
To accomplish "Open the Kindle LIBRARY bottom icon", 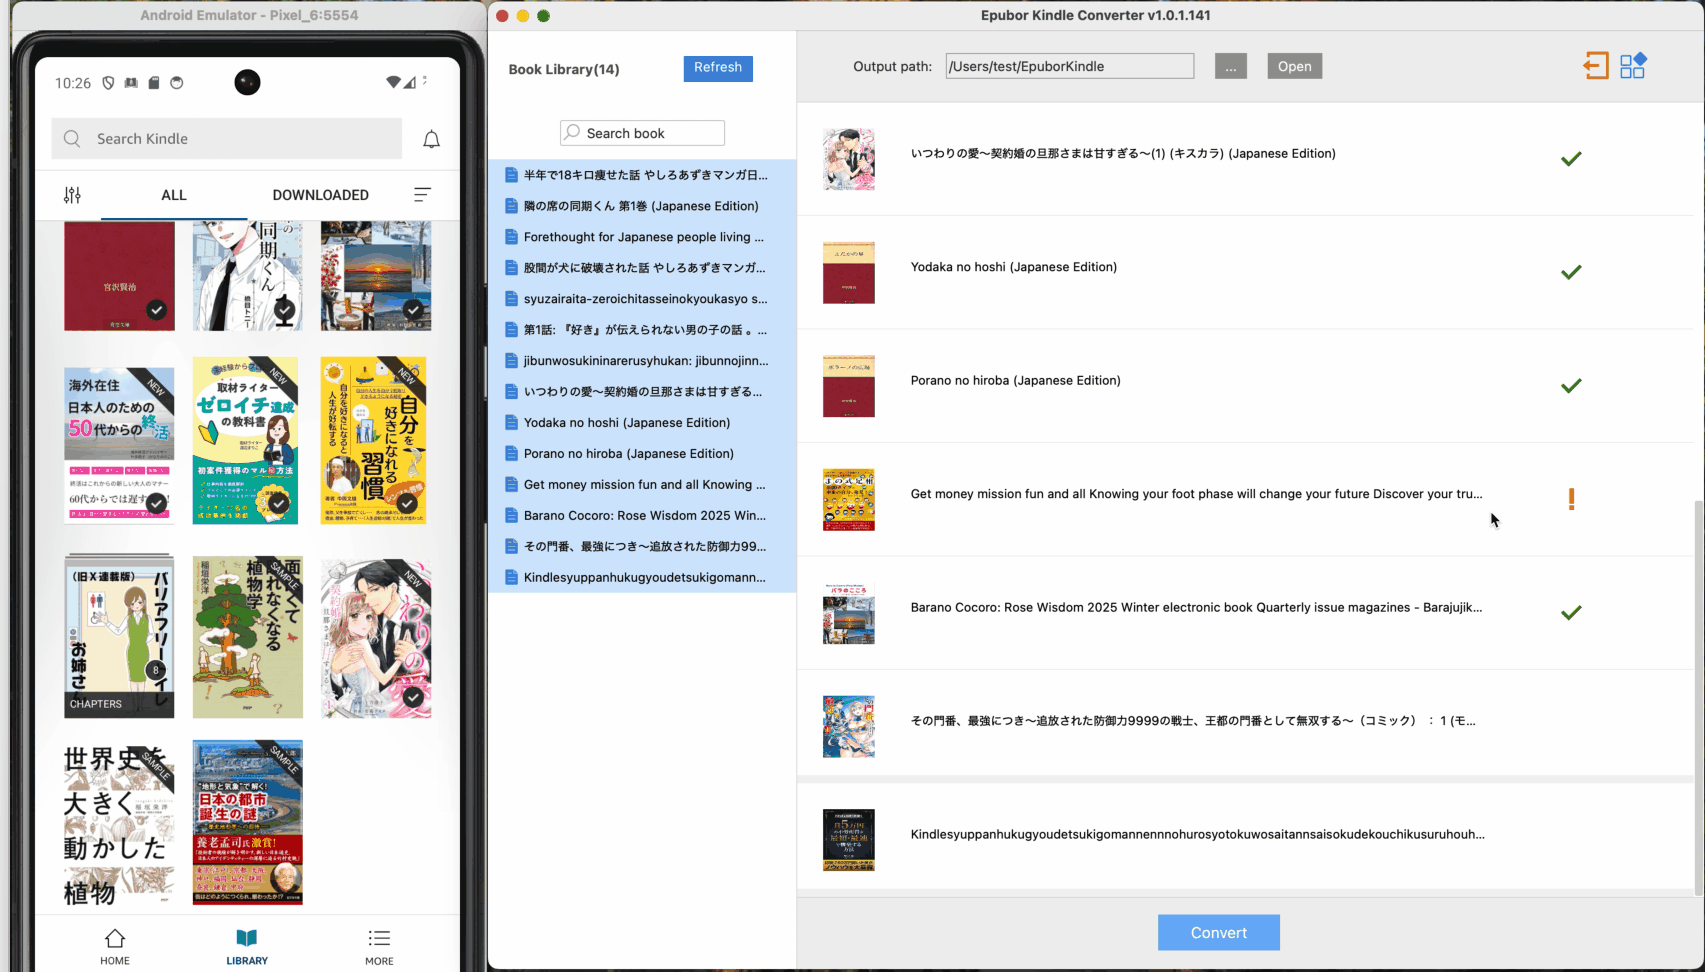I will point(247,947).
